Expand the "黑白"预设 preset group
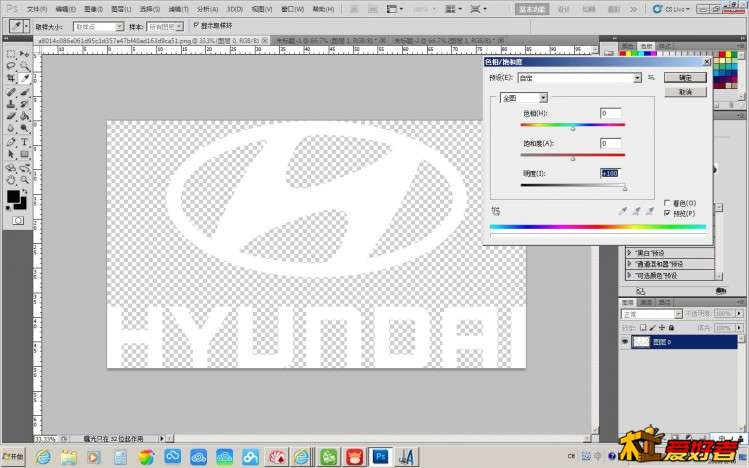This screenshot has height=468, width=749. click(630, 253)
